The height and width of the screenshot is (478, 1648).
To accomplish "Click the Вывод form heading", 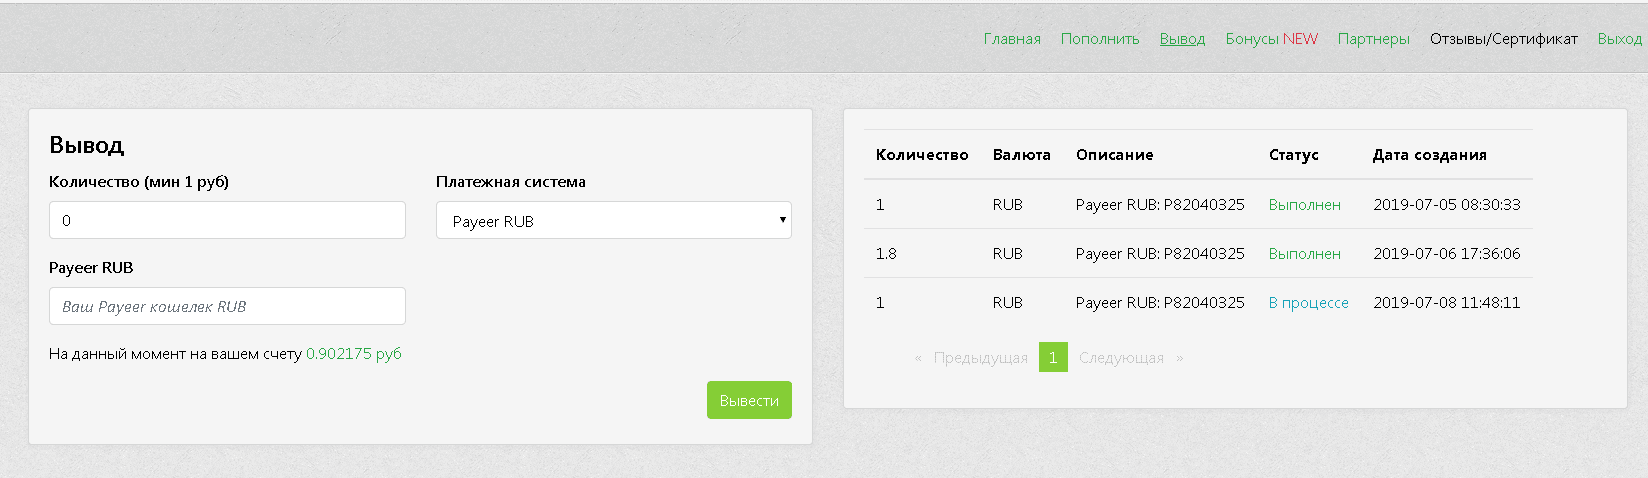I will pos(87,145).
